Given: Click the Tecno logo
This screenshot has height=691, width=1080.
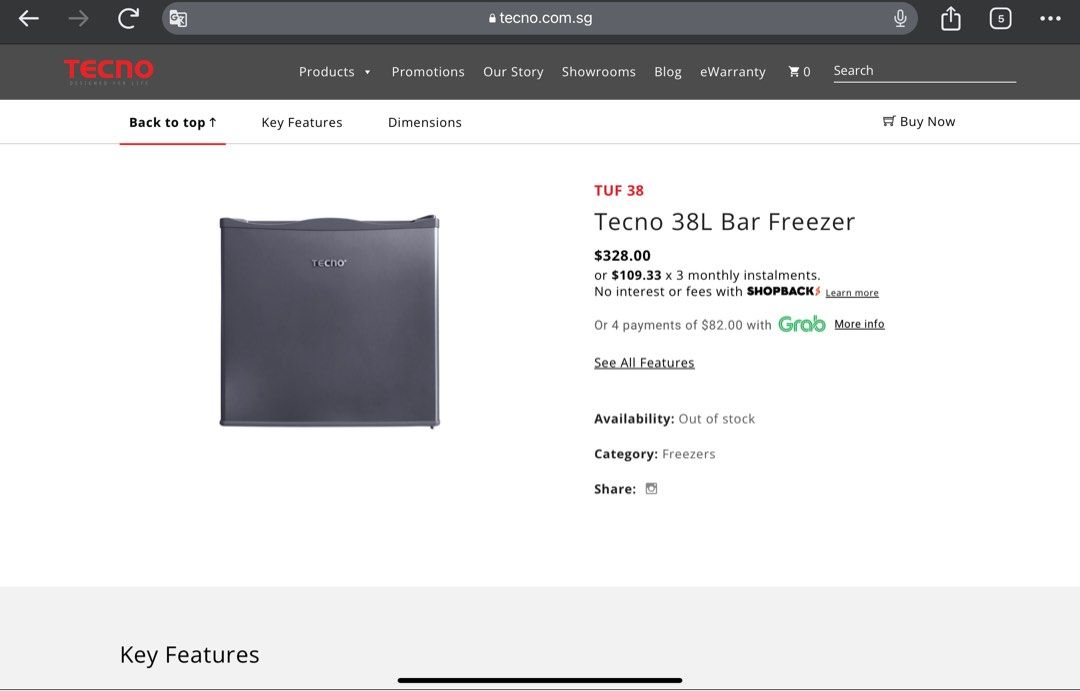Looking at the screenshot, I should (108, 70).
